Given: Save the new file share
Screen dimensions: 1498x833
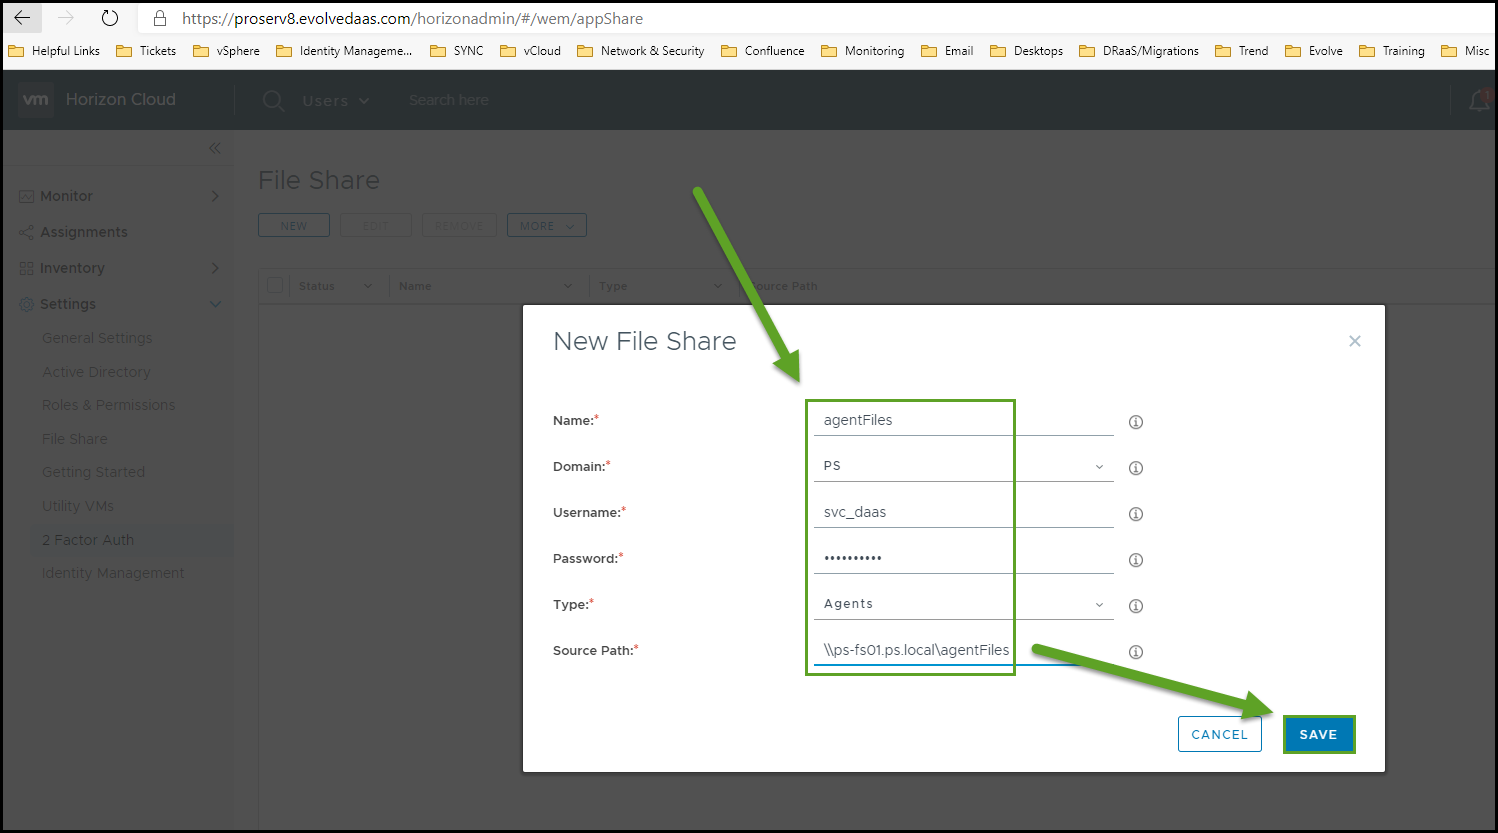Looking at the screenshot, I should click(x=1317, y=734).
